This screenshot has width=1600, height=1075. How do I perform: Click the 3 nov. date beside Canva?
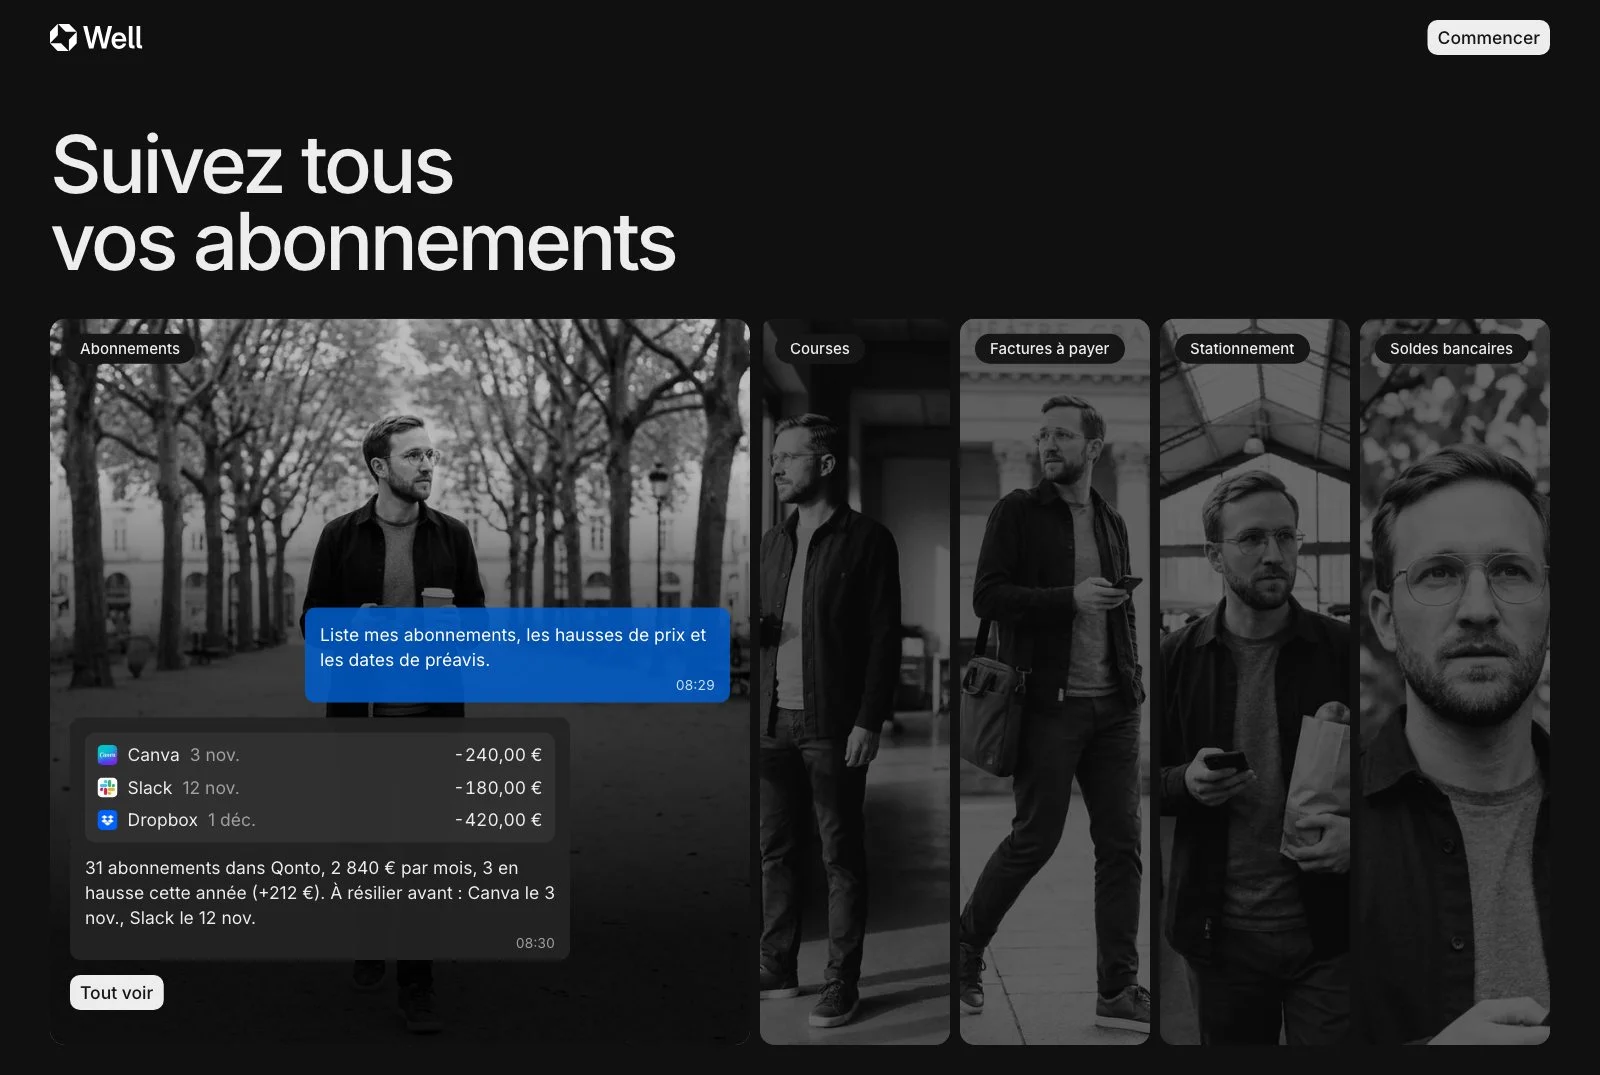[x=215, y=755]
